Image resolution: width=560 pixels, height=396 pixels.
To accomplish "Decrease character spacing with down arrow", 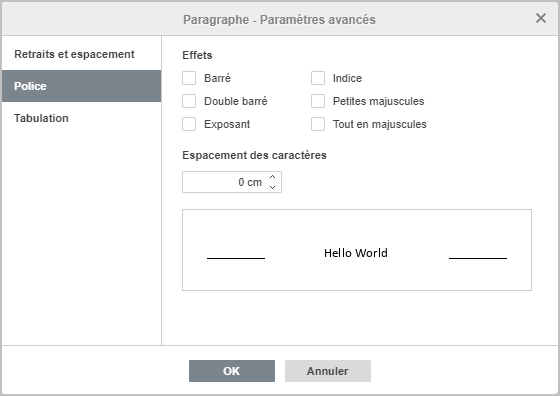I will coord(272,187).
